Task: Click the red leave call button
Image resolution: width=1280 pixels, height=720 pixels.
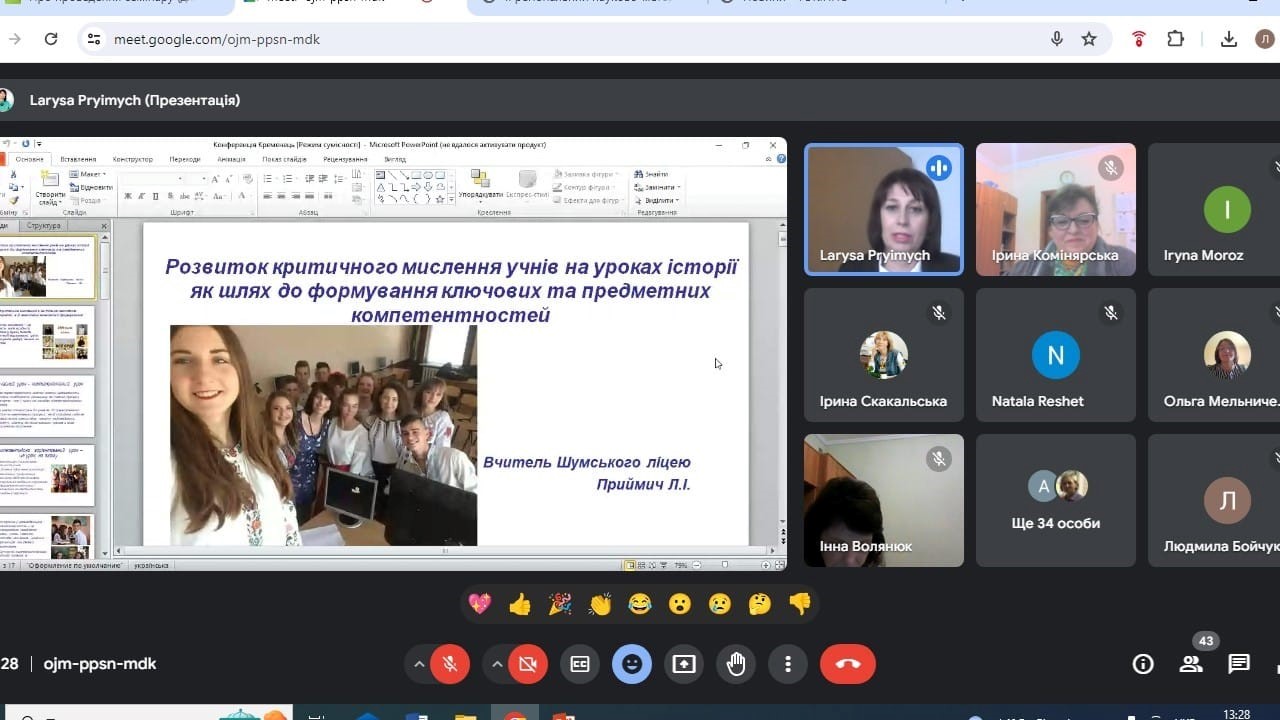Action: (x=847, y=664)
